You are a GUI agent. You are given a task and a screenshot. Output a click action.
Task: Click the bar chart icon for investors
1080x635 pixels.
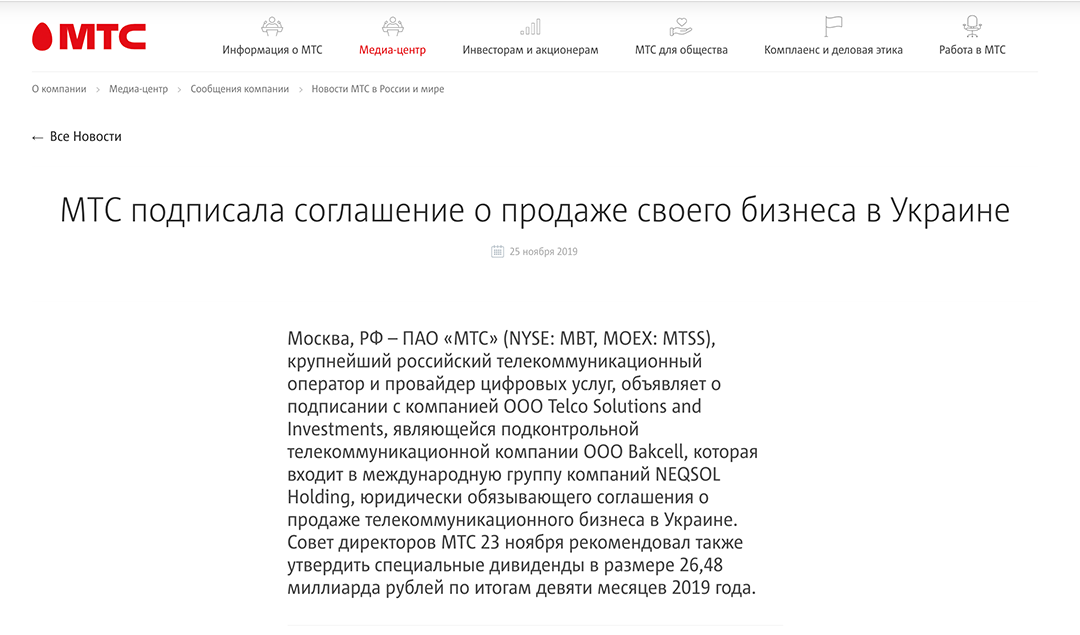530,27
